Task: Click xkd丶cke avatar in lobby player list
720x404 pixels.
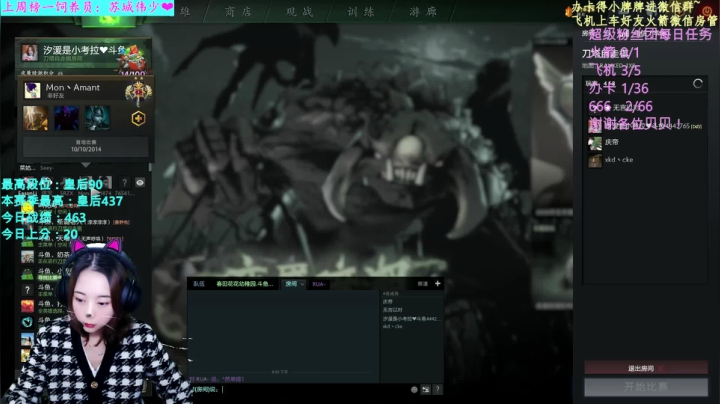Action: (595, 160)
